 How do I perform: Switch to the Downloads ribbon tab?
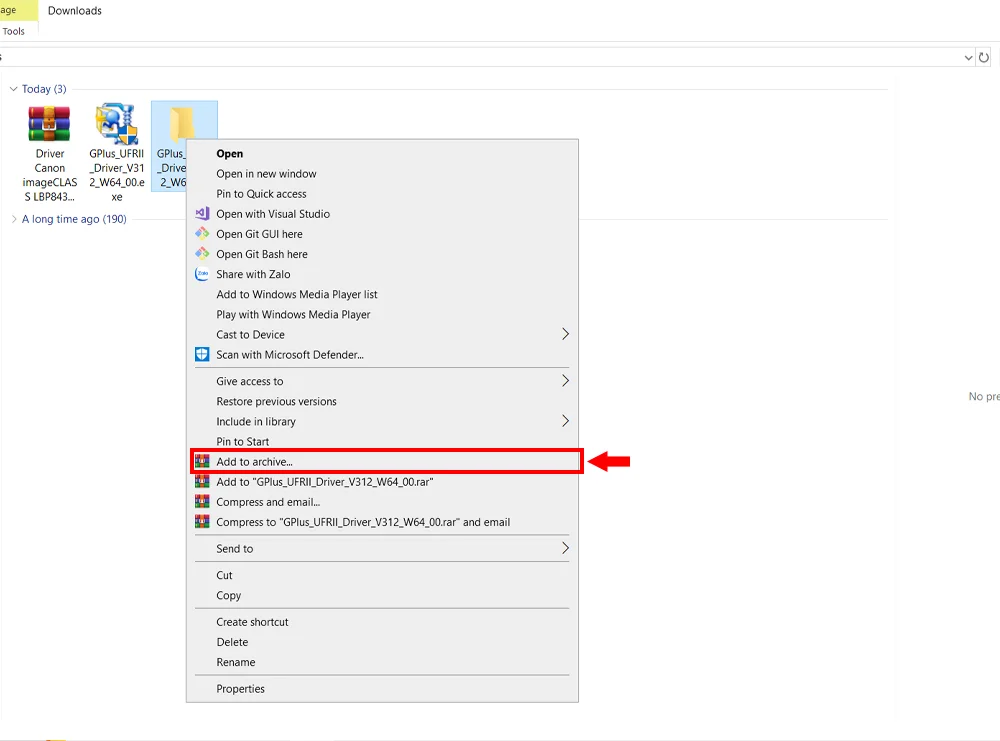[x=75, y=11]
